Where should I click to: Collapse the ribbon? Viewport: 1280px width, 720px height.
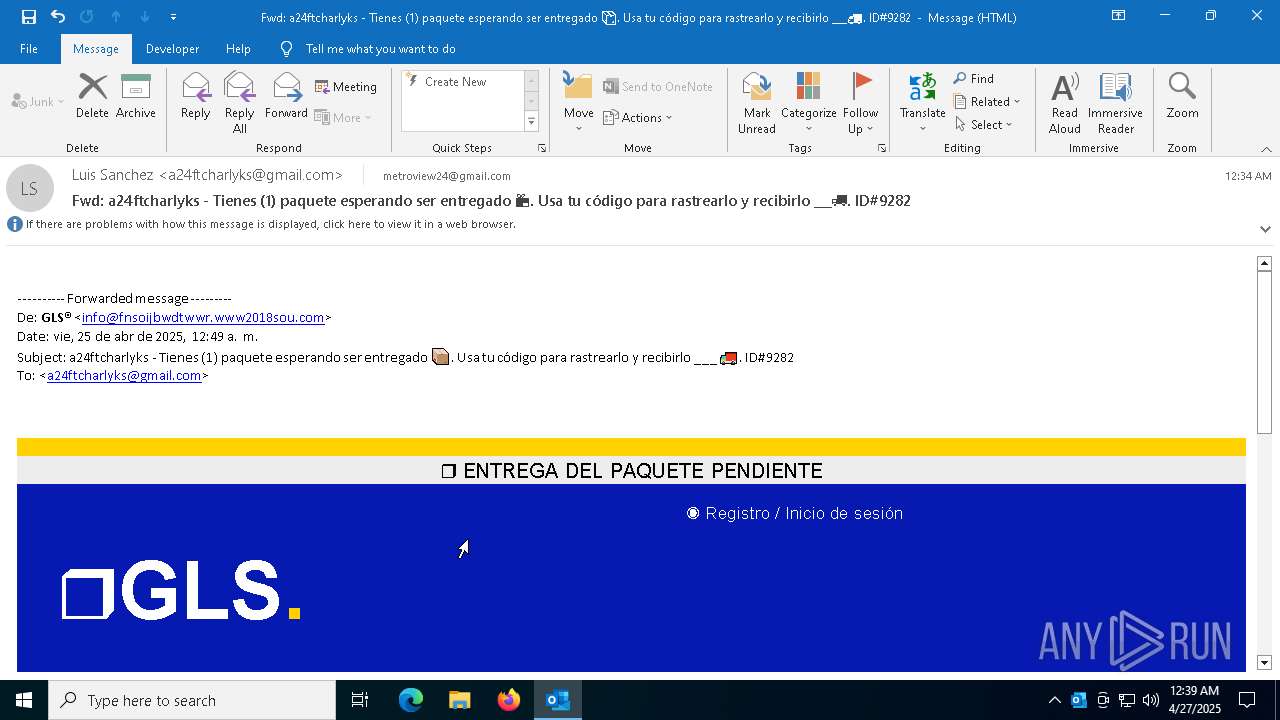tap(1266, 149)
